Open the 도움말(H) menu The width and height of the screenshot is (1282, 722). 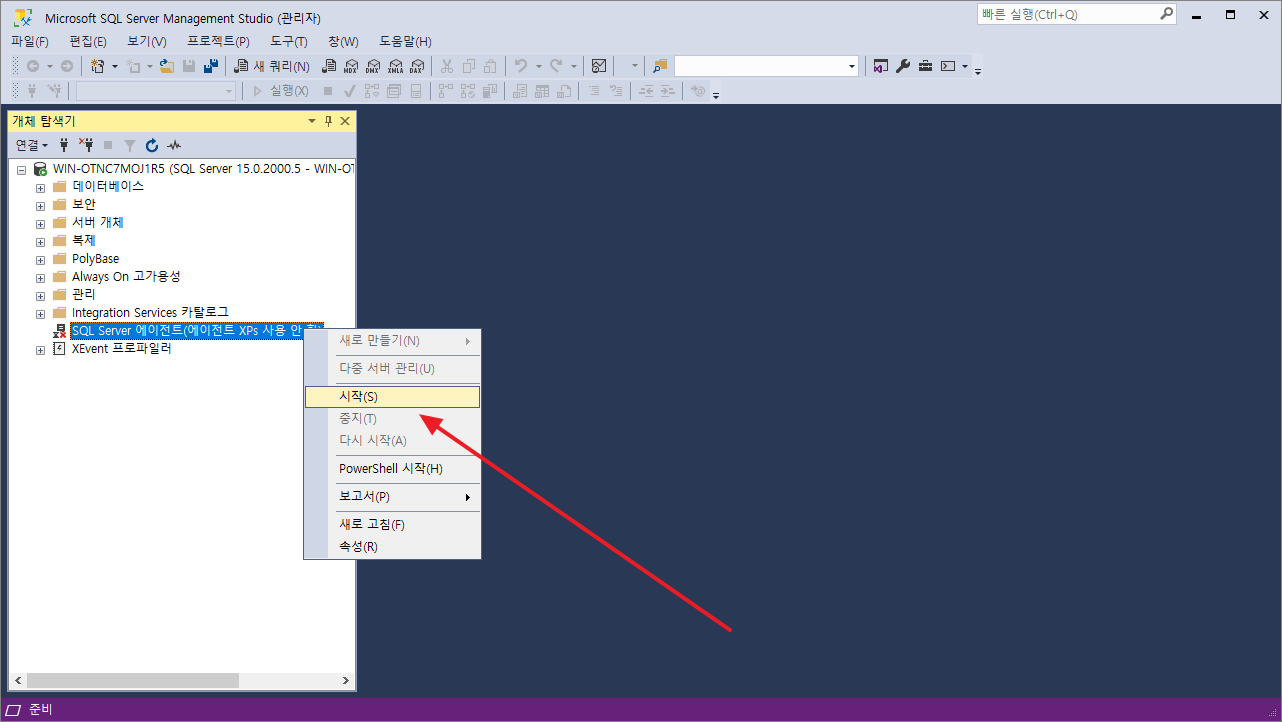405,41
